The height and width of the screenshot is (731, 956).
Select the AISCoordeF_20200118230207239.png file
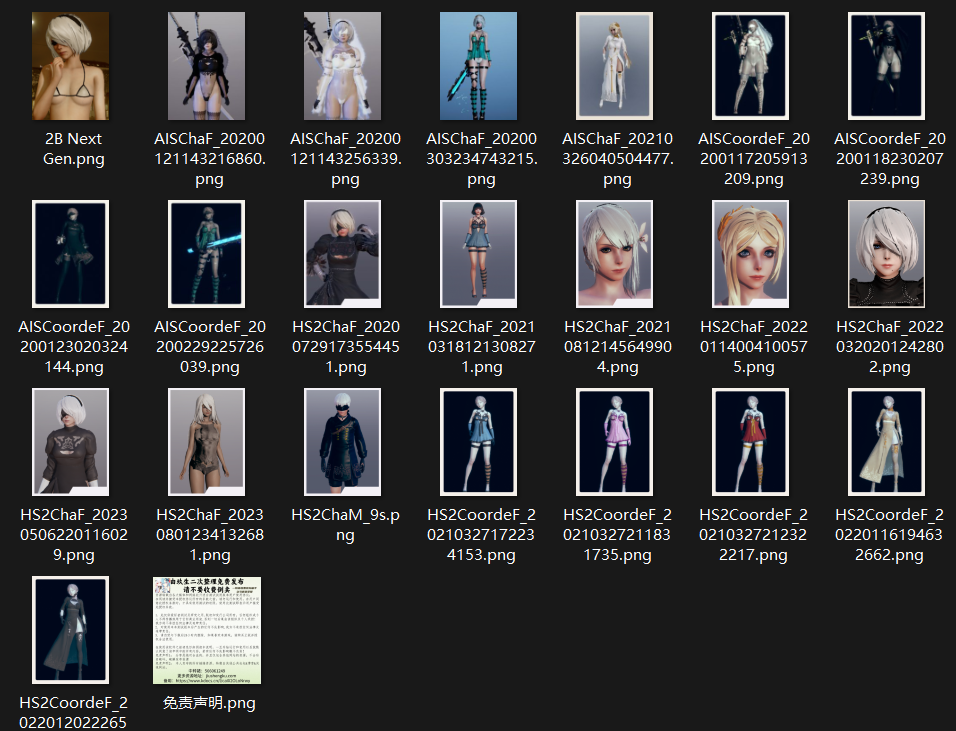[x=887, y=66]
